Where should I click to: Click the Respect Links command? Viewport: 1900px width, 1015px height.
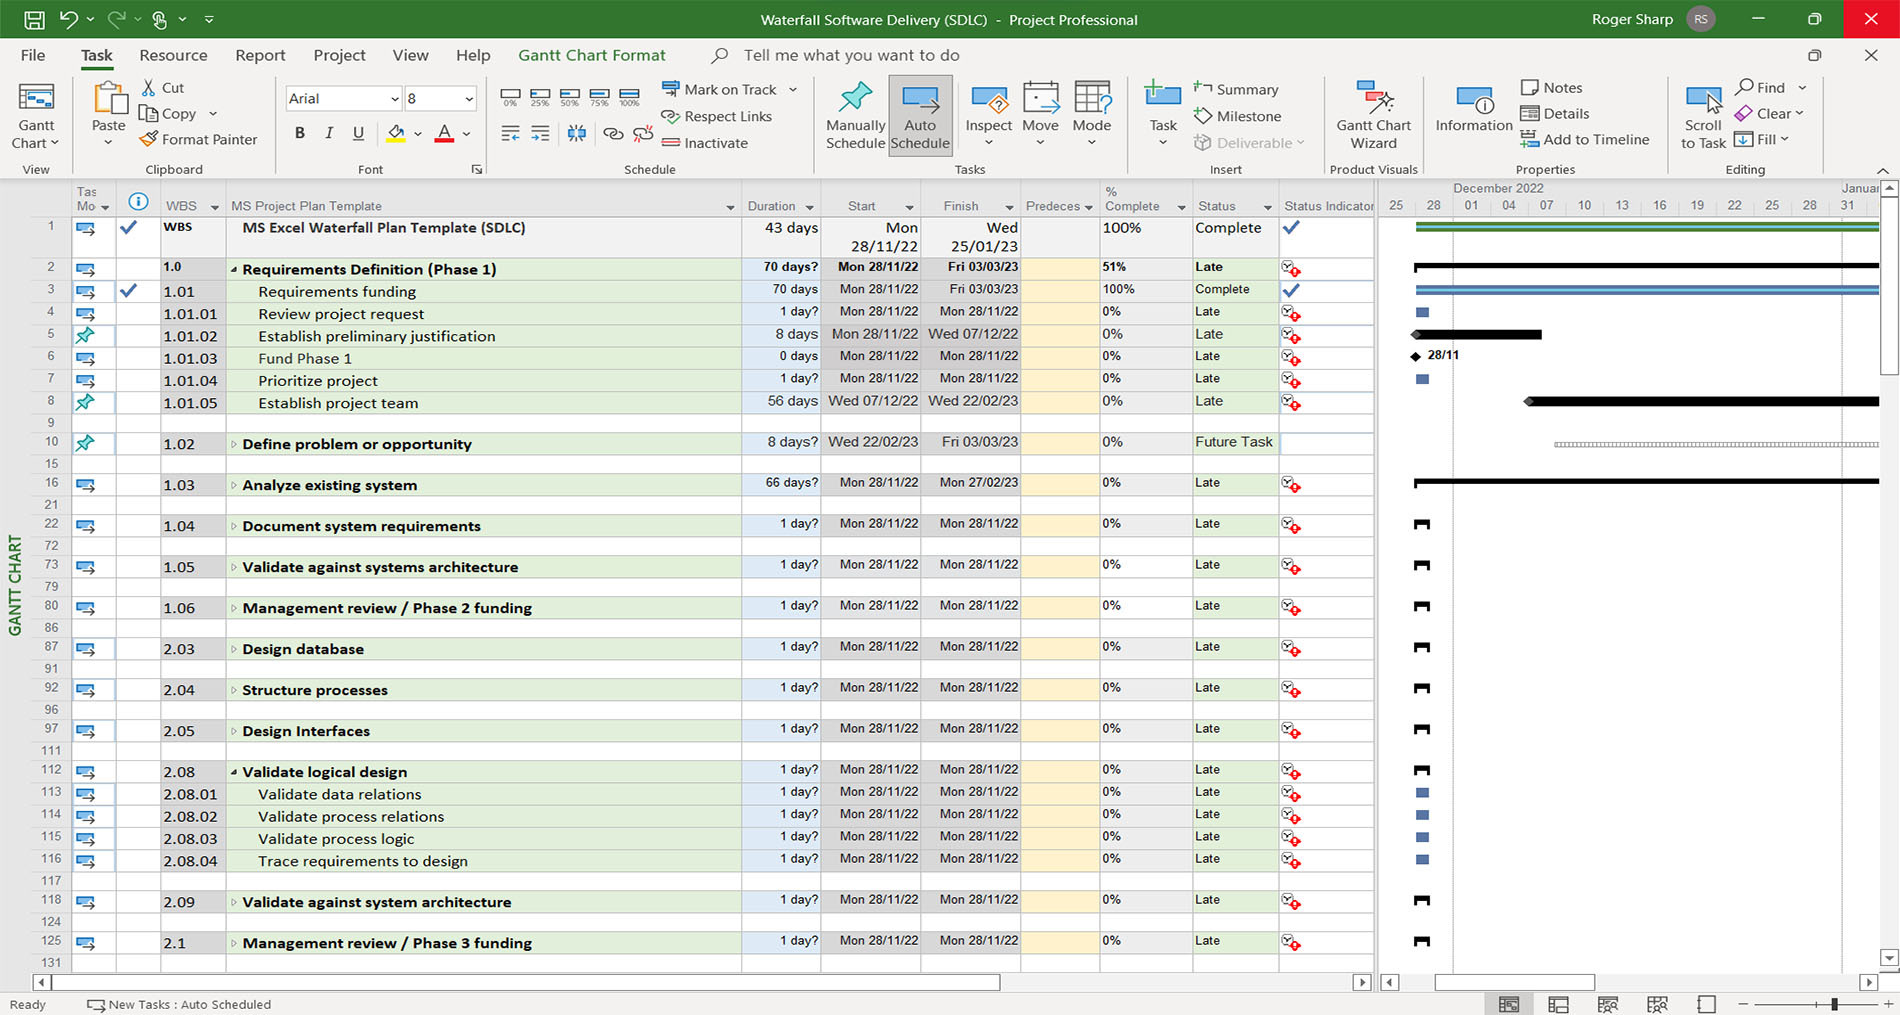tap(716, 116)
